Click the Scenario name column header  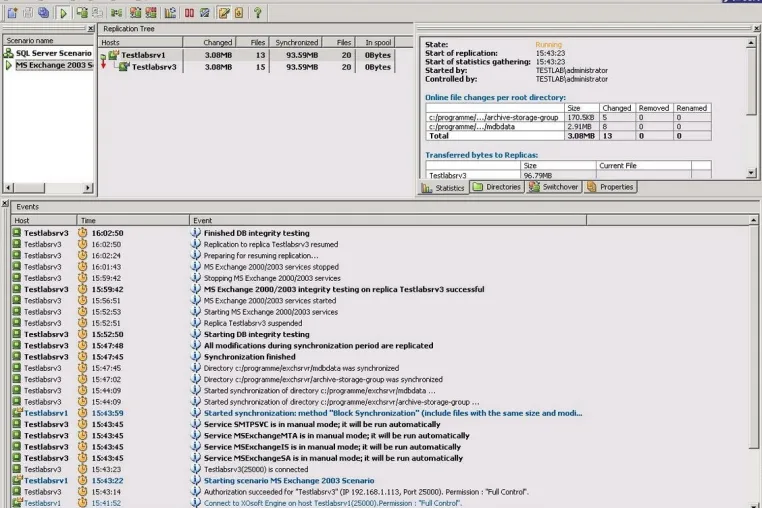click(x=49, y=41)
